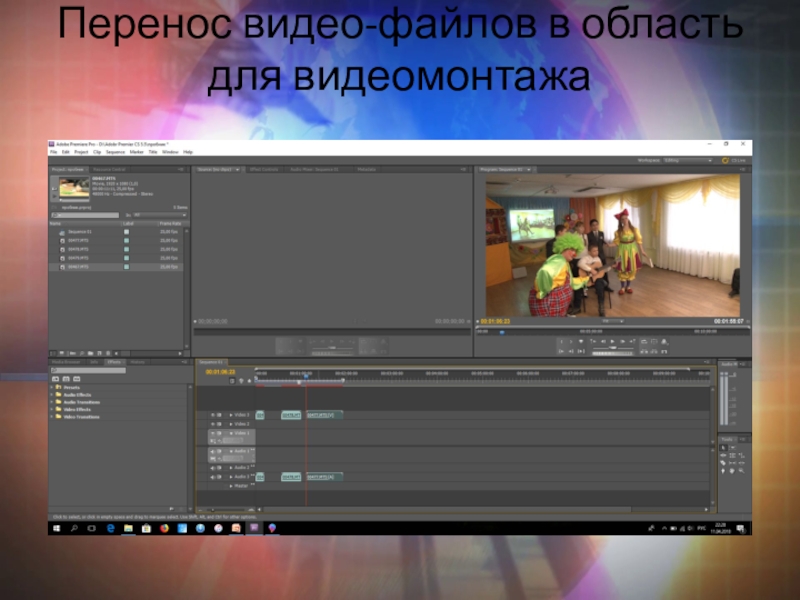Click the Premiere Pro icon in taskbar
Image resolution: width=800 pixels, height=600 pixels.
click(253, 527)
